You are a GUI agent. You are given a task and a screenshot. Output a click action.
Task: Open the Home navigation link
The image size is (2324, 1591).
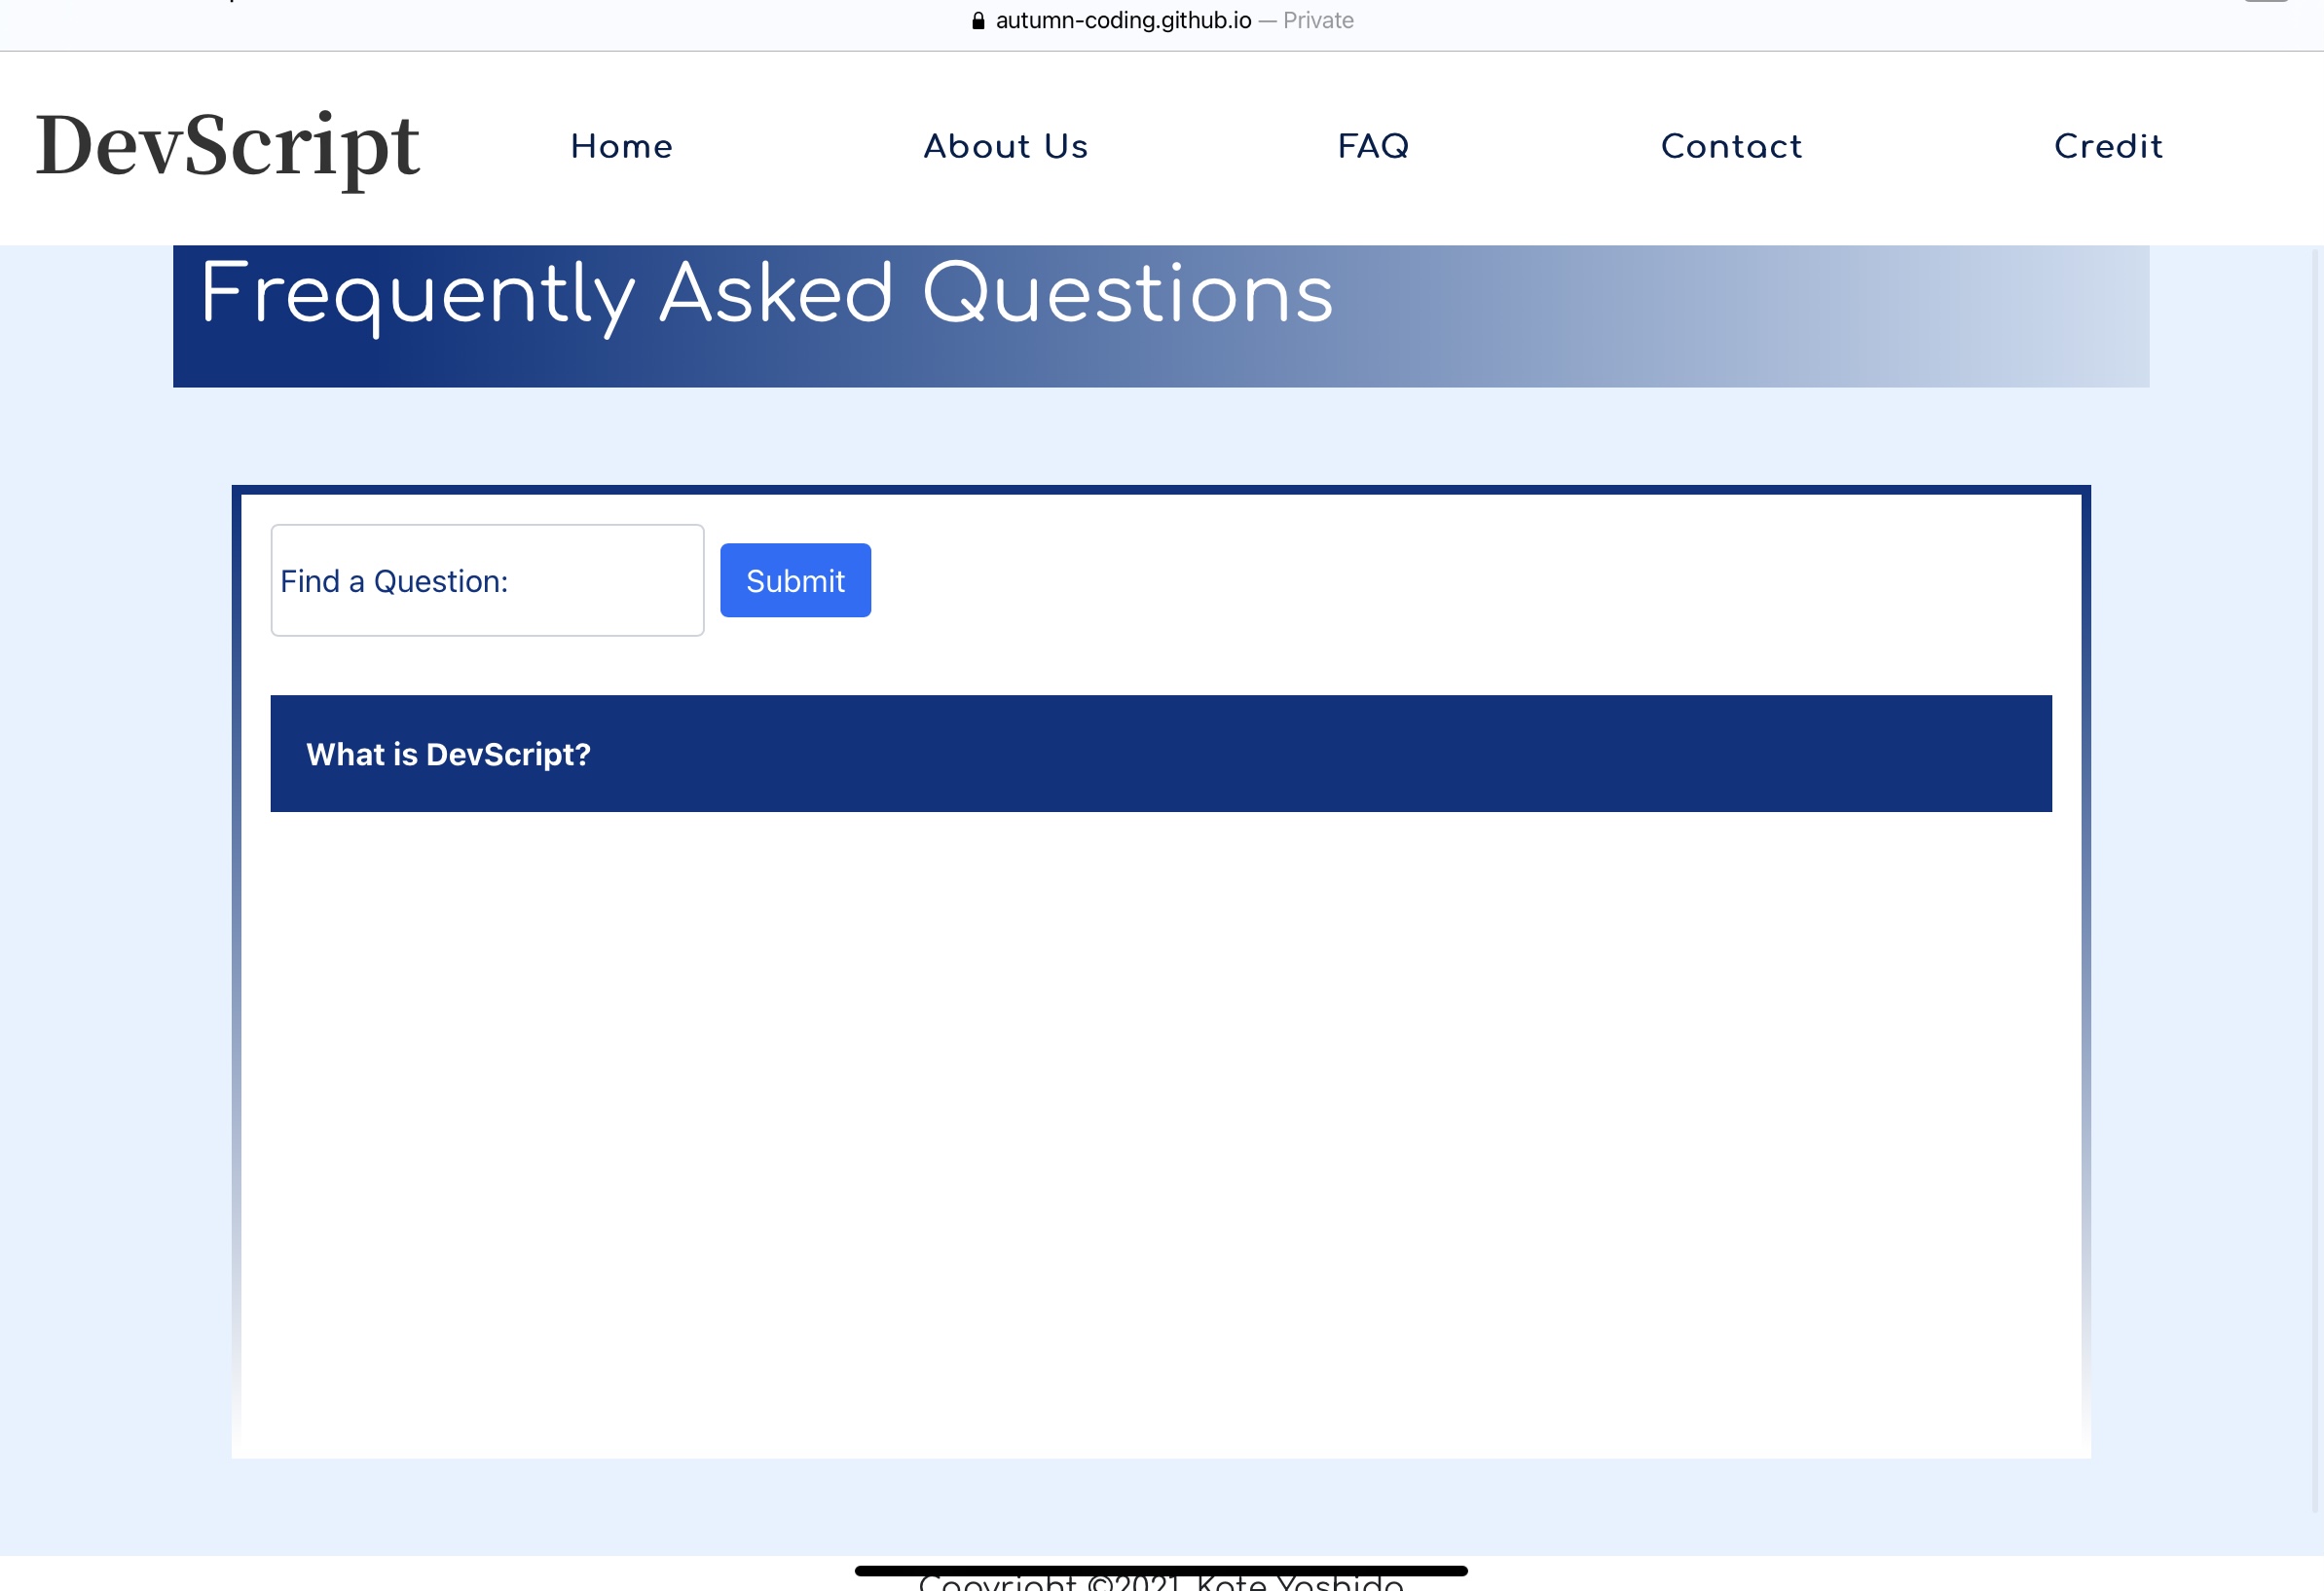pyautogui.click(x=621, y=147)
